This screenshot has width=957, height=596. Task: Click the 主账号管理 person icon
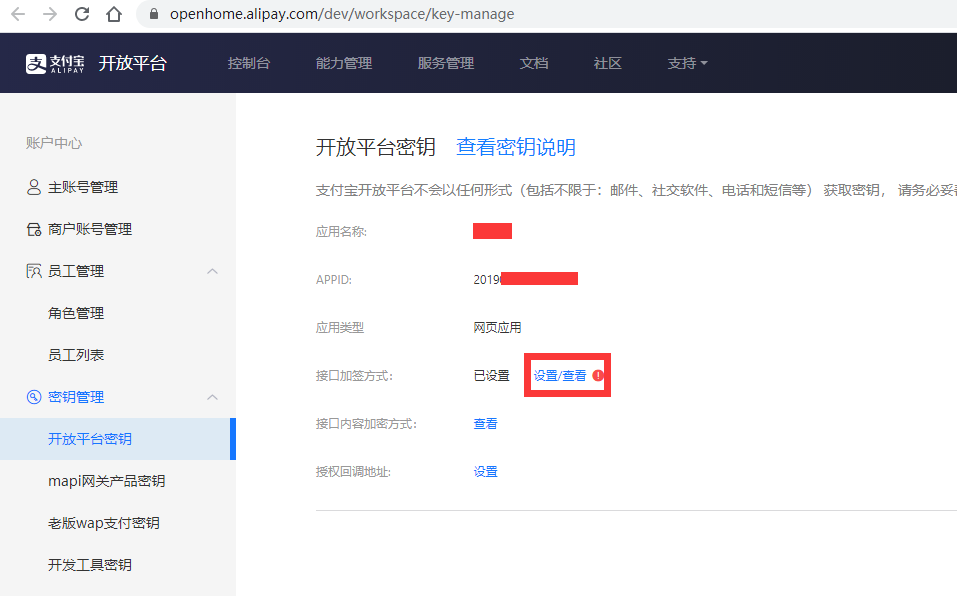pyautogui.click(x=34, y=187)
